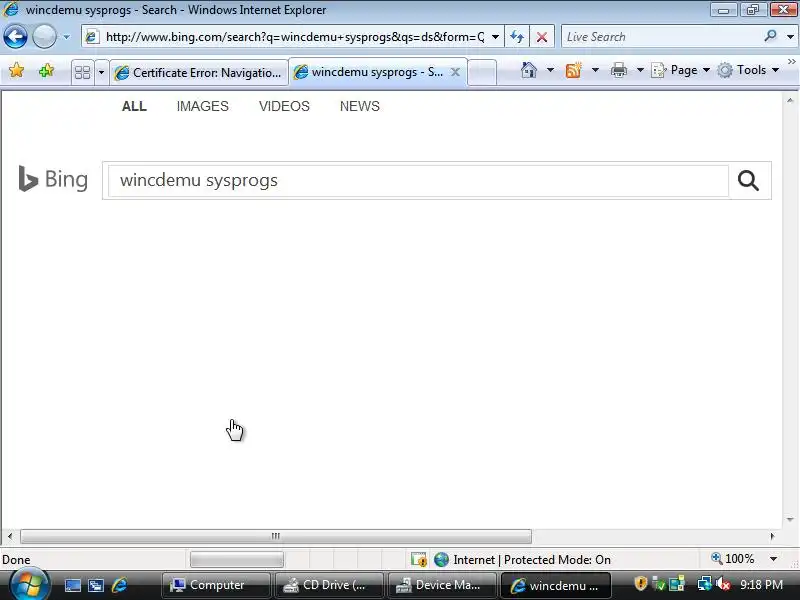Open a new blank tab
Screen dimensions: 800x600
coord(482,72)
